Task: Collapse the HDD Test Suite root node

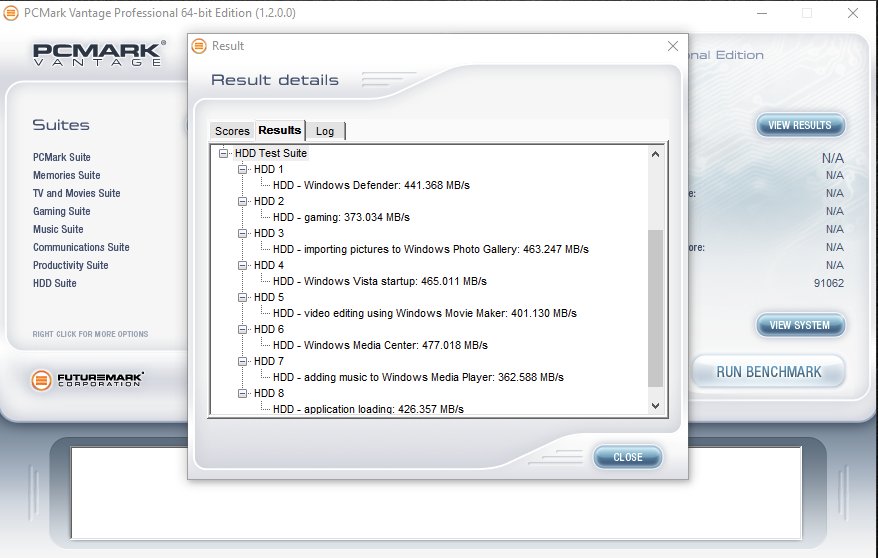Action: pos(223,153)
